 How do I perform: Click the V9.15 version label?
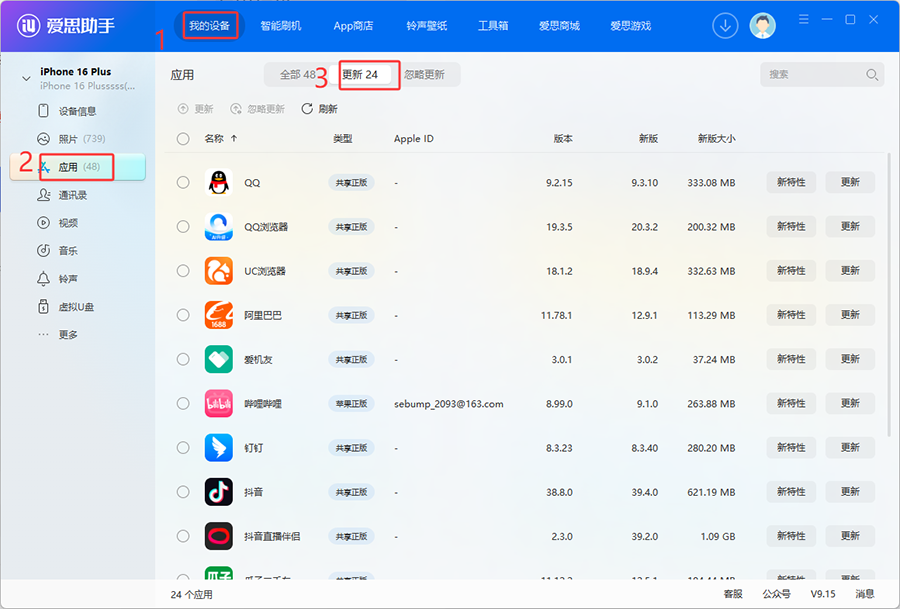point(823,594)
